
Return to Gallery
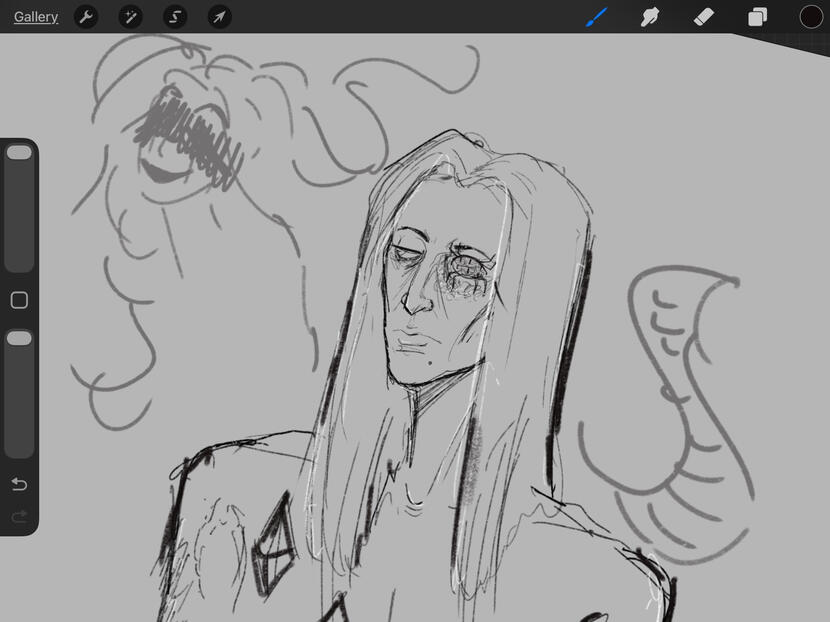point(36,17)
